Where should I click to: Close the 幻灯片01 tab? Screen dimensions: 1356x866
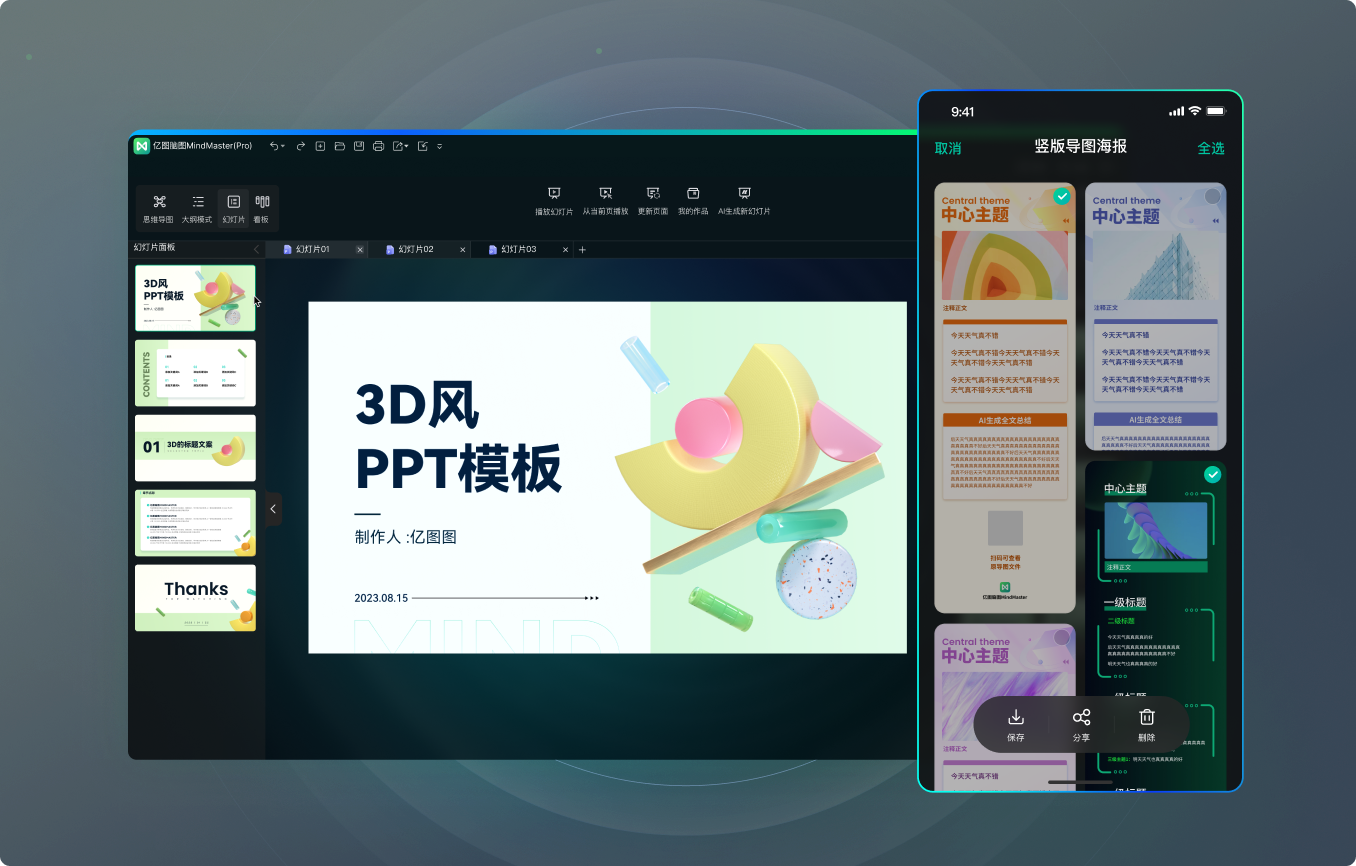point(360,249)
